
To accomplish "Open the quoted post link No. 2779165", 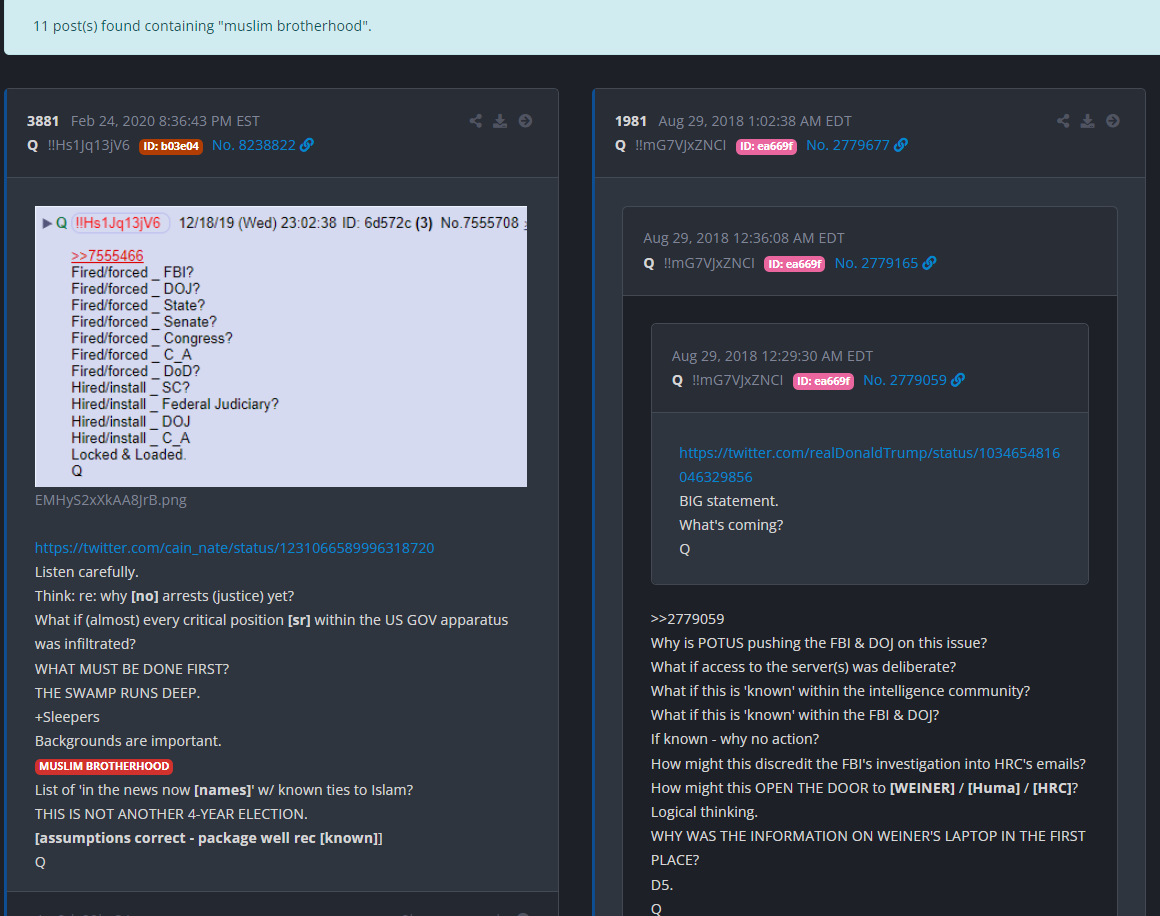I will [x=876, y=263].
